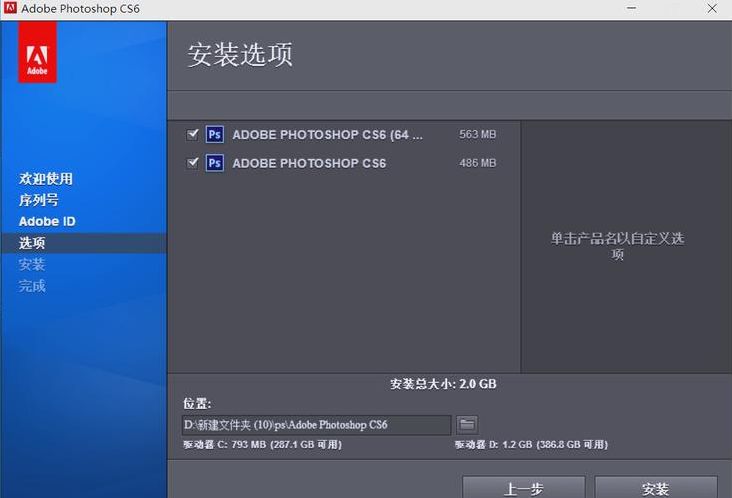This screenshot has width=732, height=498.
Task: Click the Adobe logo in the sidebar
Action: [x=37, y=52]
